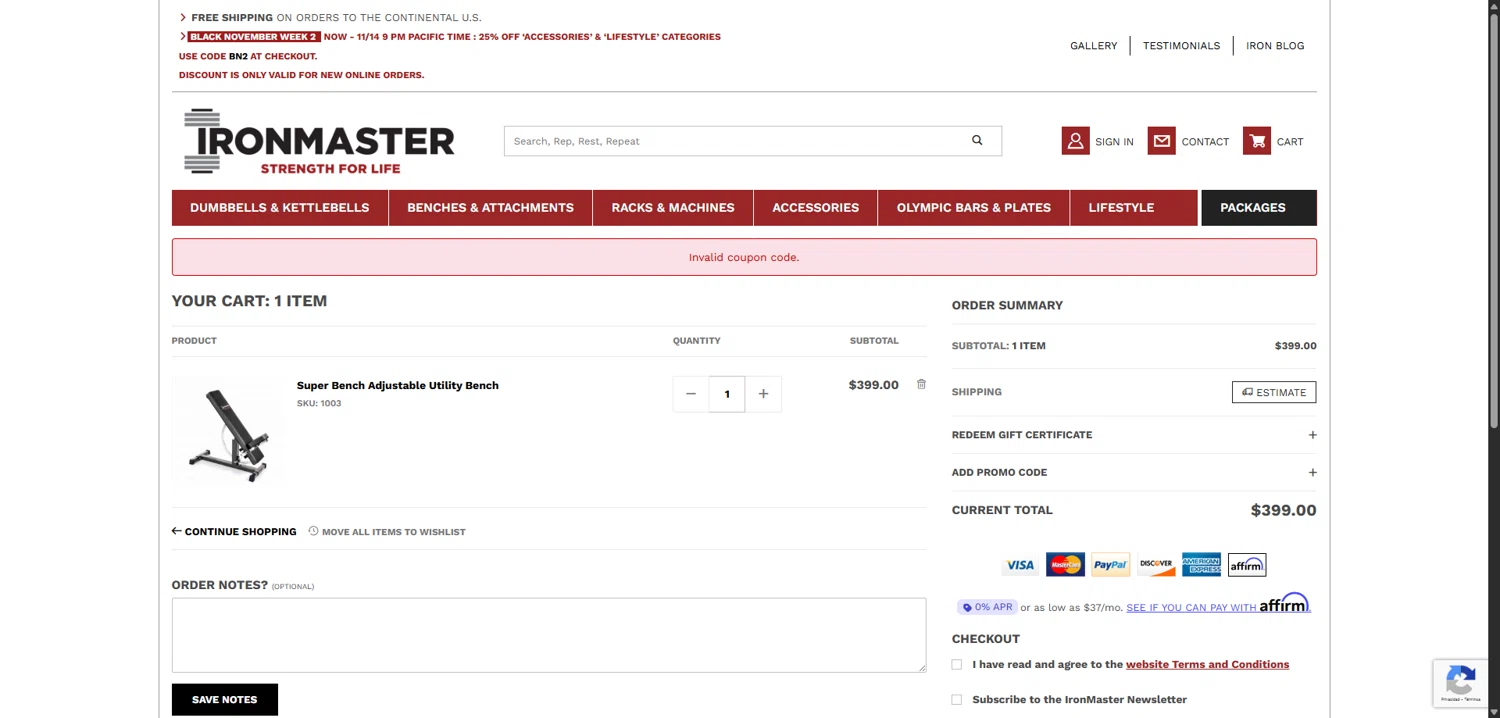Click website Terms and Conditions link
1500x718 pixels.
click(1207, 664)
